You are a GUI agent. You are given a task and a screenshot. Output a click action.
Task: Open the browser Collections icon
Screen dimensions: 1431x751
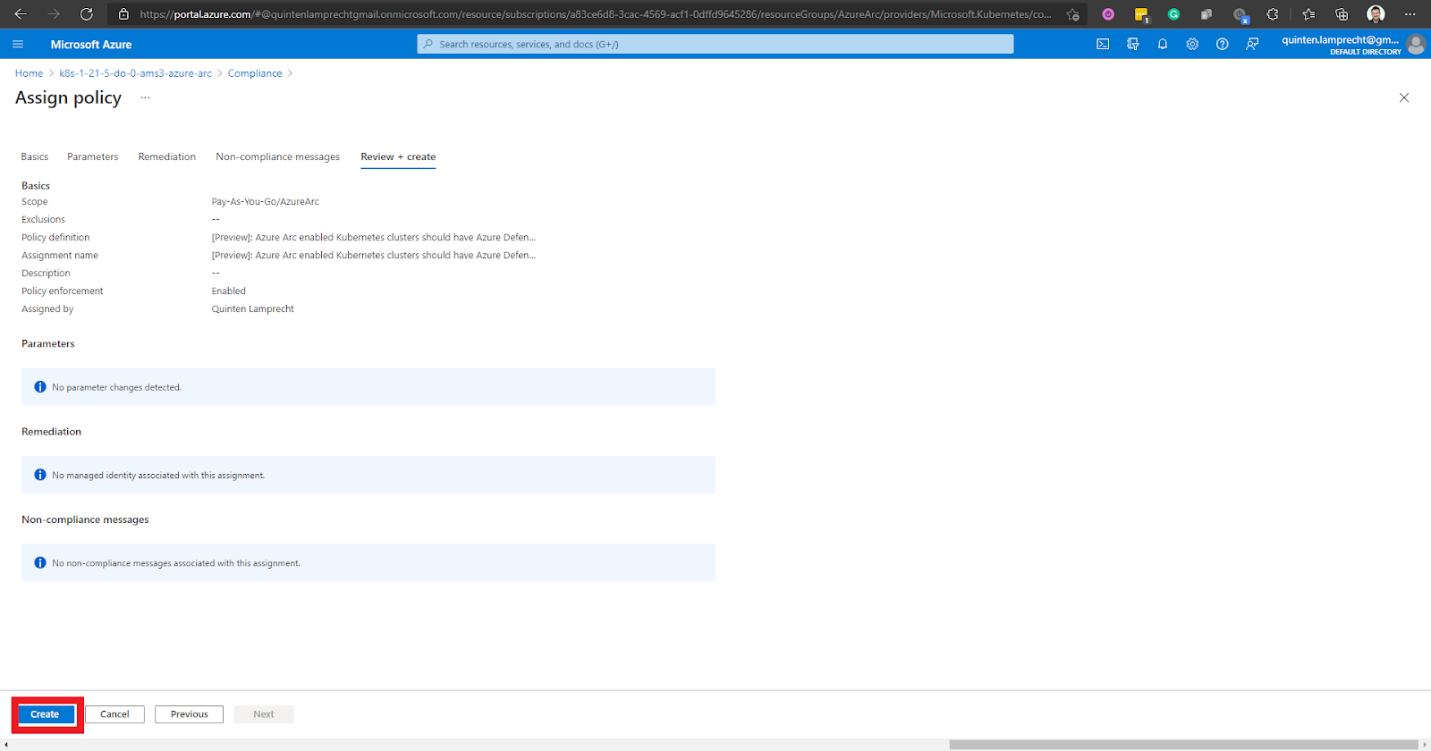[1342, 14]
